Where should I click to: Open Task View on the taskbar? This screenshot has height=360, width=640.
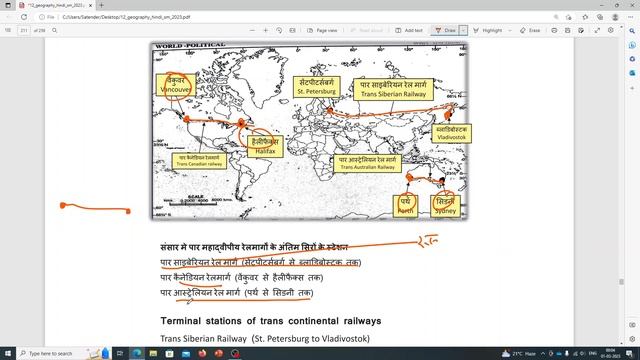pyautogui.click(x=120, y=353)
